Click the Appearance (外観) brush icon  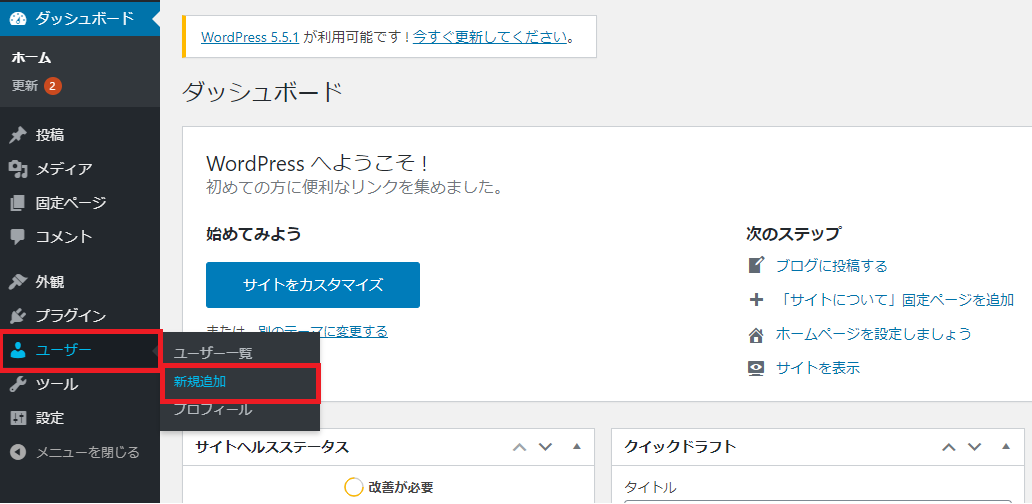(18, 282)
